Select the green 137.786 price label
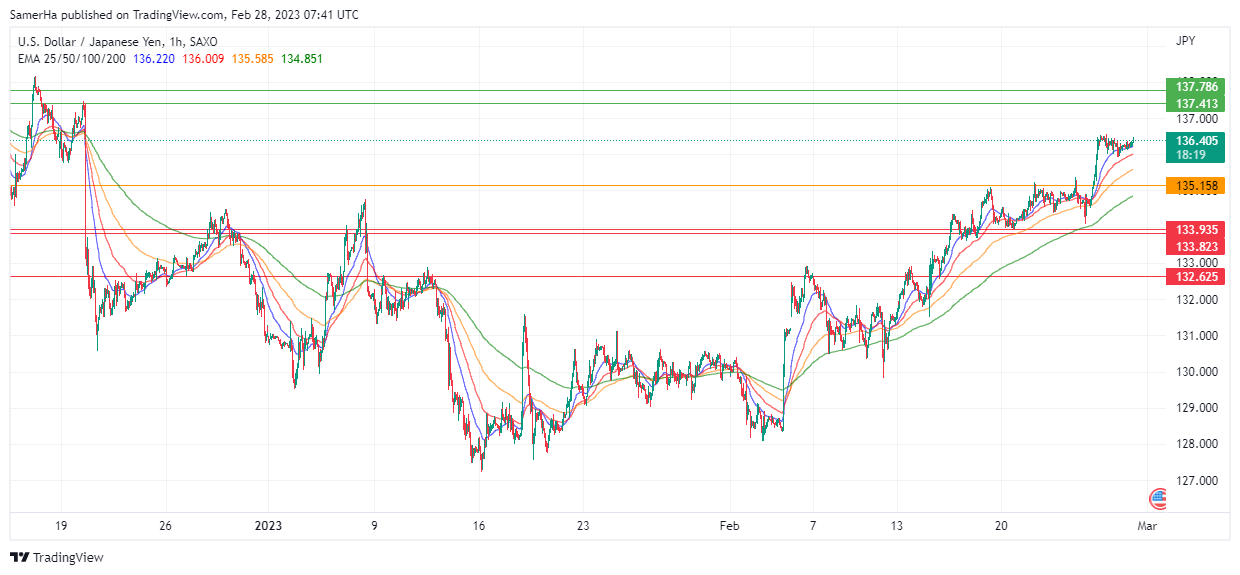 coord(1195,87)
